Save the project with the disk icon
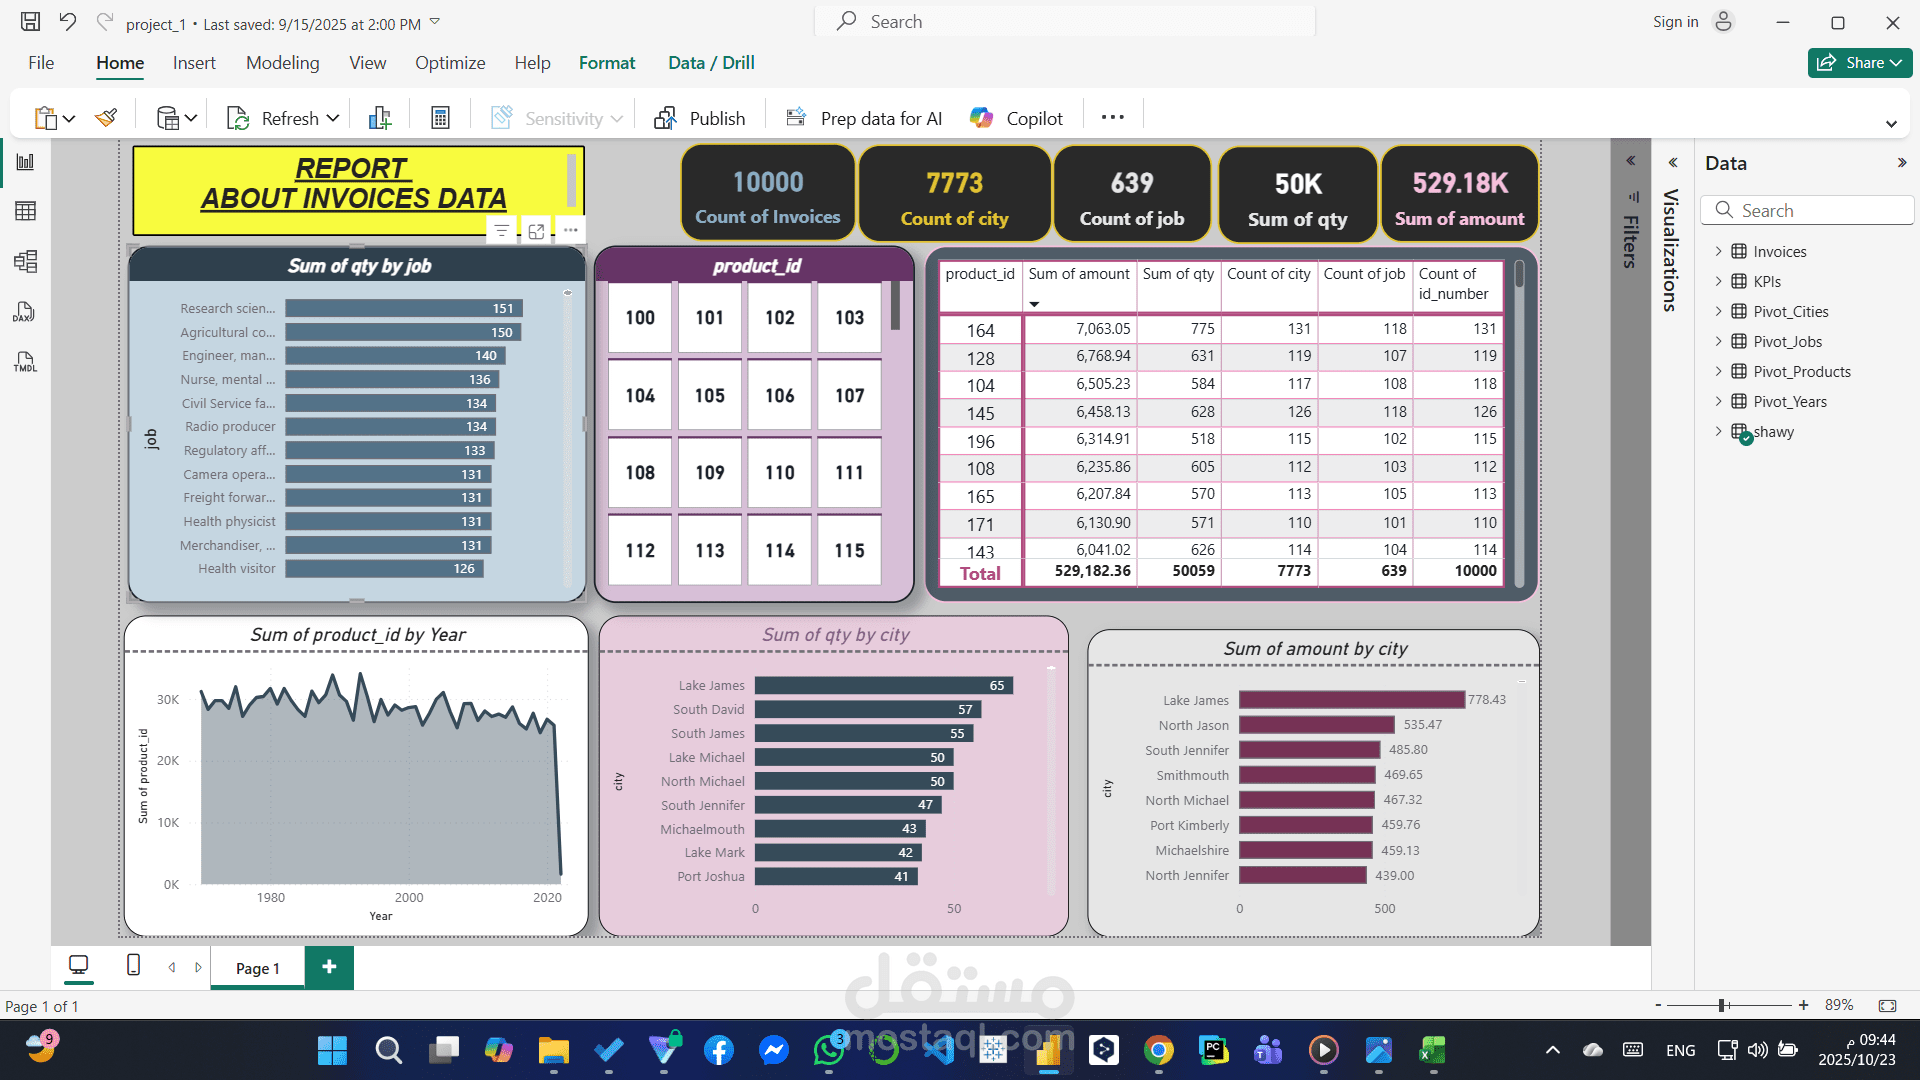The height and width of the screenshot is (1080, 1920). (31, 21)
